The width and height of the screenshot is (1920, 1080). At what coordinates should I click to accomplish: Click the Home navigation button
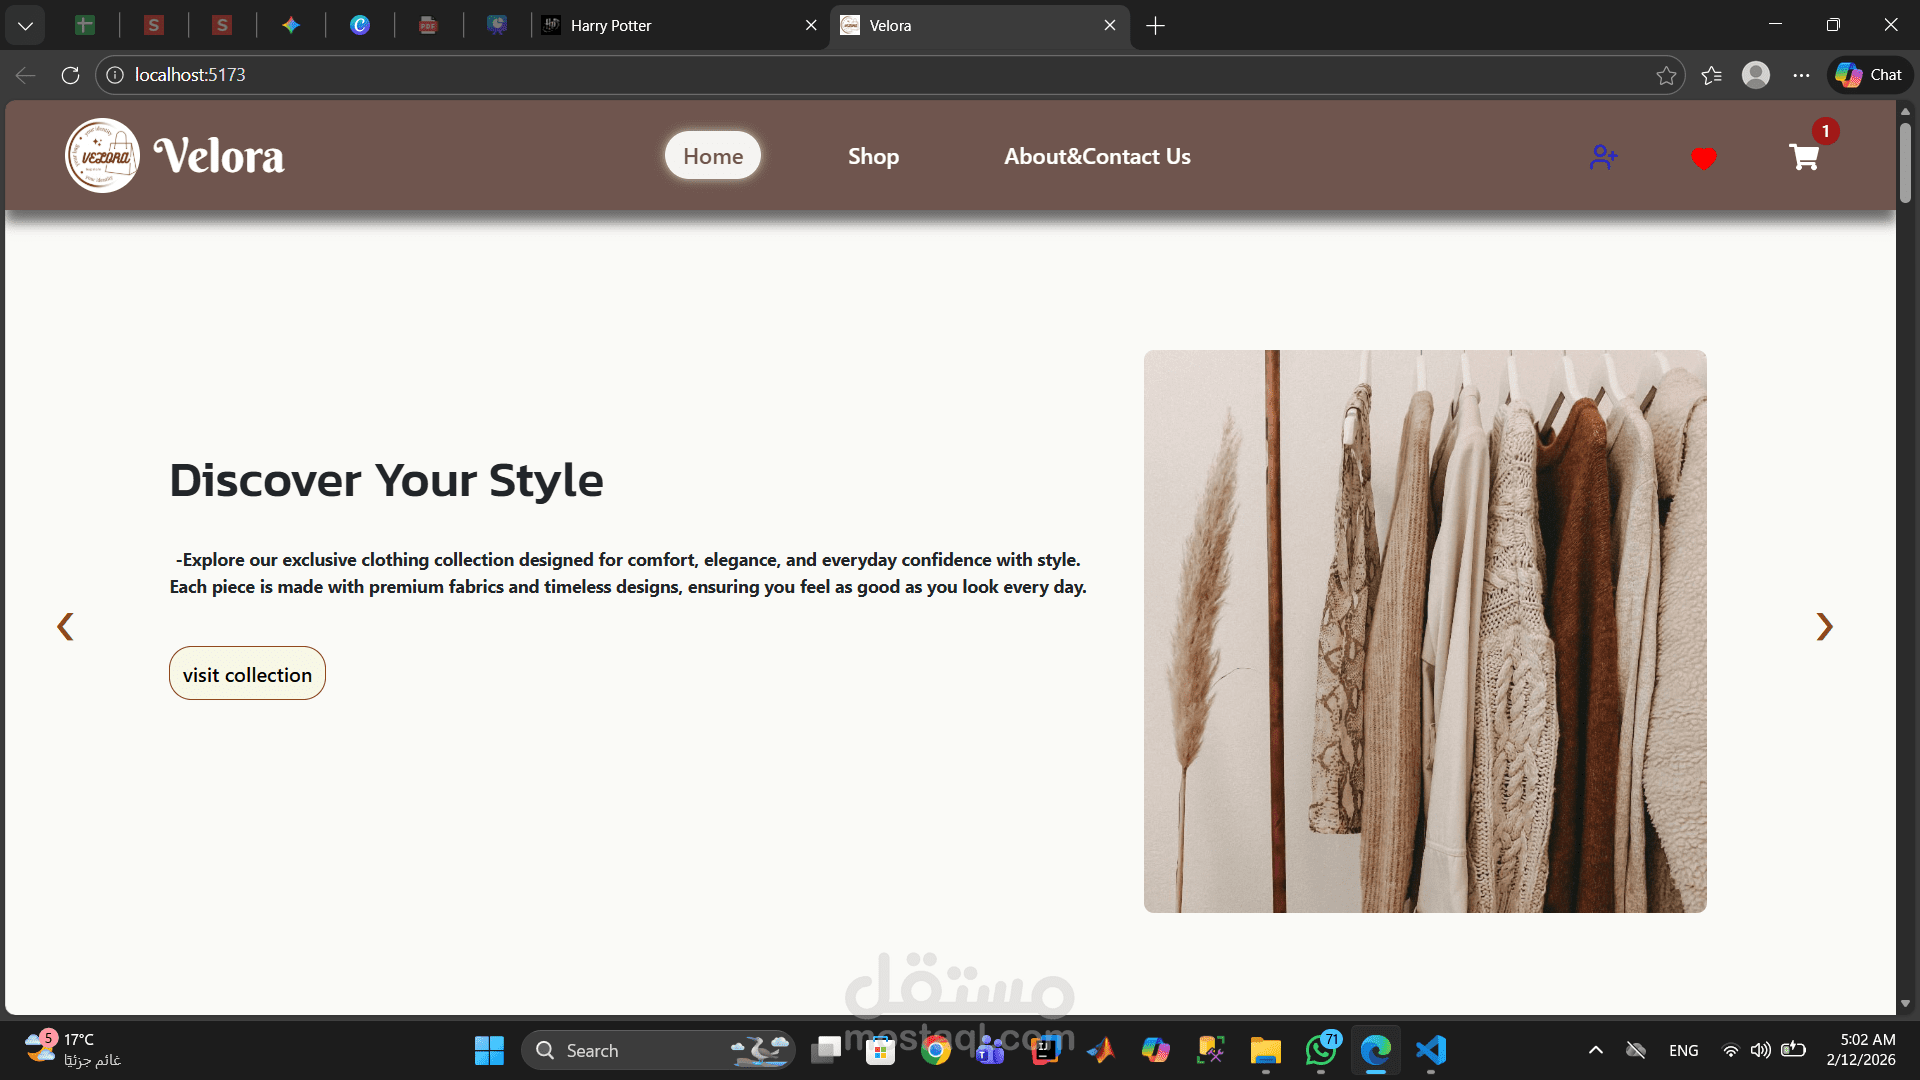coord(712,155)
